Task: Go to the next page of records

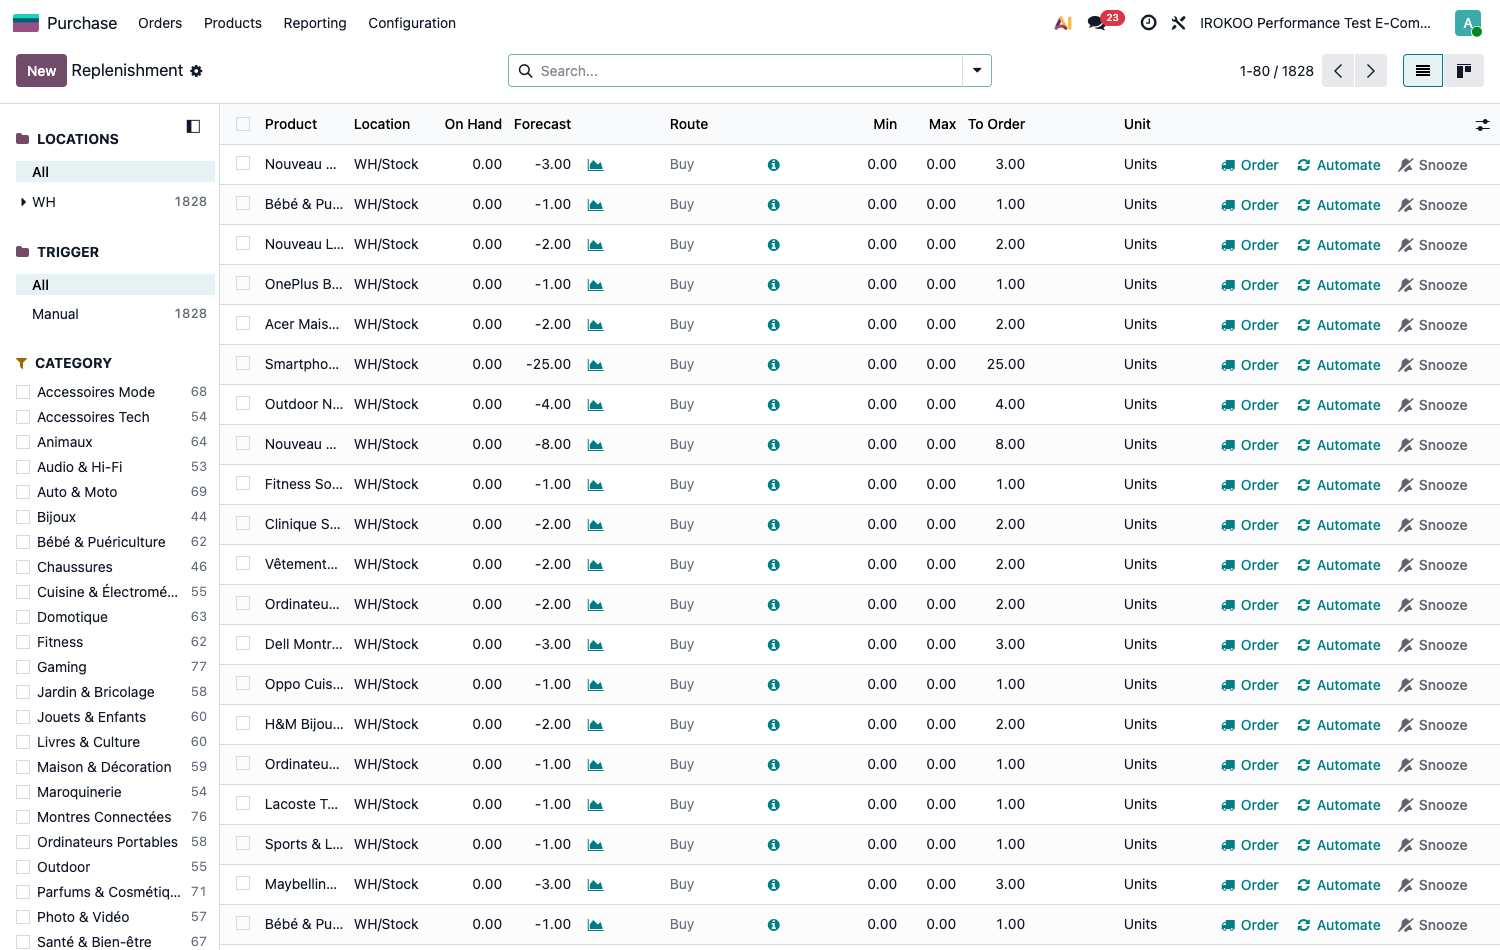Action: 1371,71
